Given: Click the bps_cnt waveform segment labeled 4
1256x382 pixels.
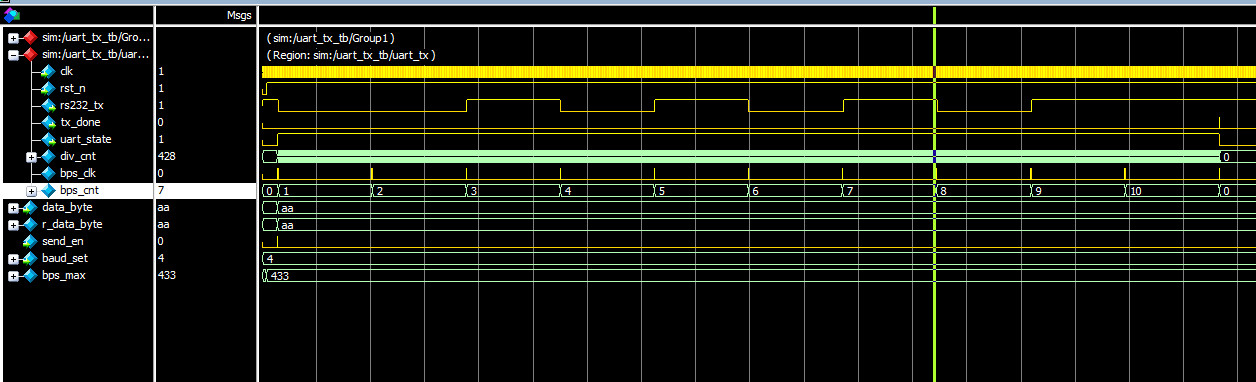Looking at the screenshot, I should click(x=606, y=190).
